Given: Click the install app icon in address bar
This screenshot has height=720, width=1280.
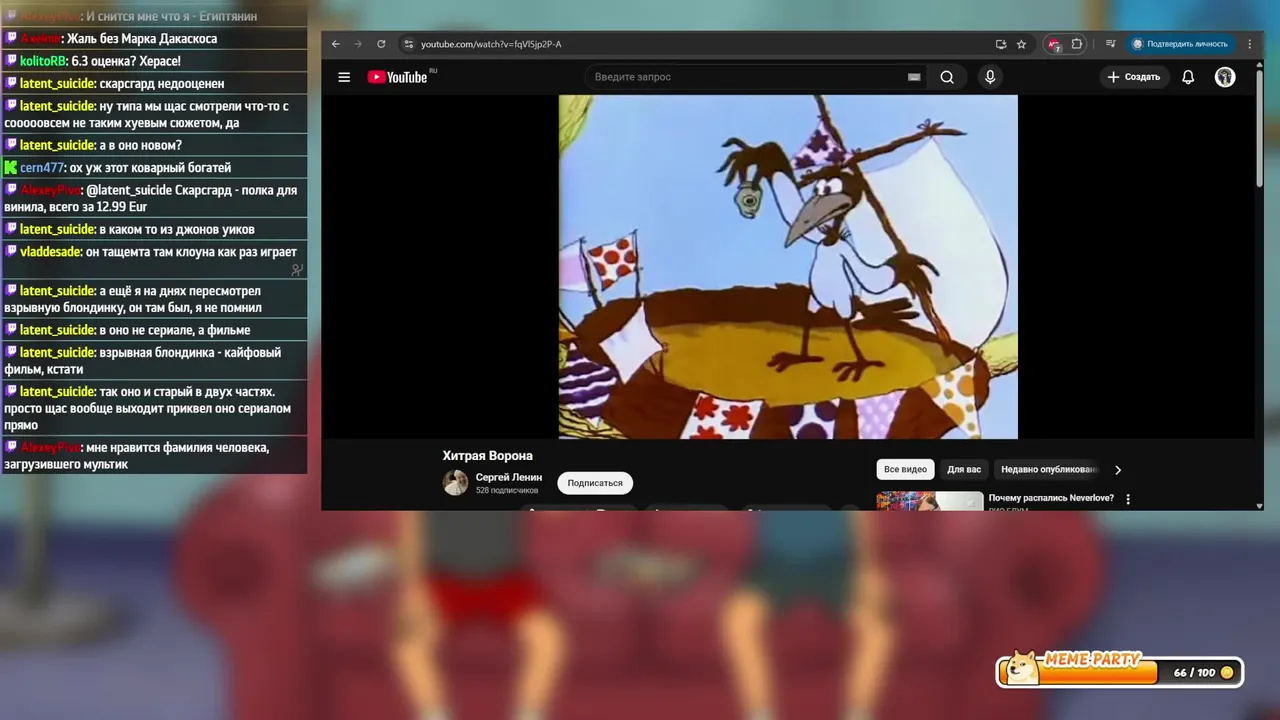Looking at the screenshot, I should pyautogui.click(x=1001, y=44).
